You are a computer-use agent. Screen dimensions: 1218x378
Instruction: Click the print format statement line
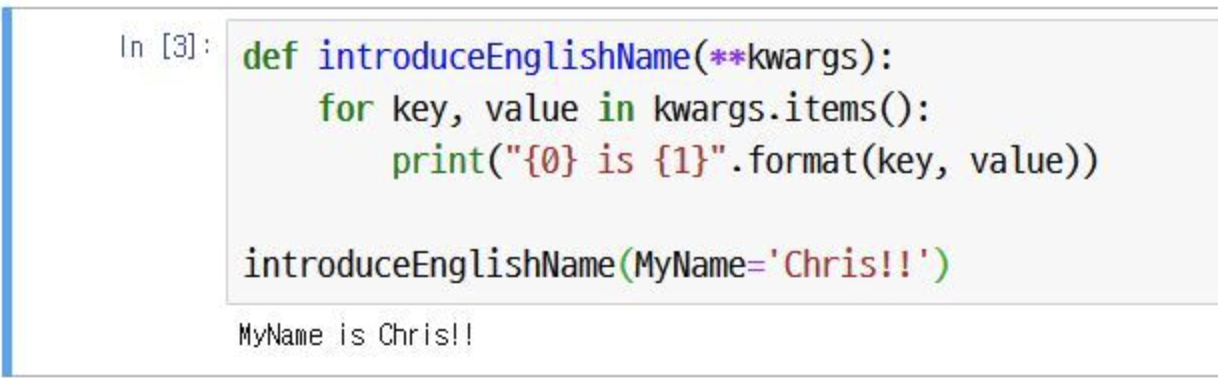tap(745, 162)
